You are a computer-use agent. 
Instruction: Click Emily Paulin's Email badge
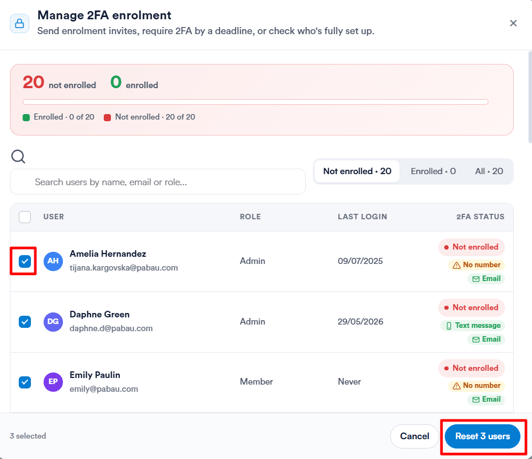[x=486, y=400]
